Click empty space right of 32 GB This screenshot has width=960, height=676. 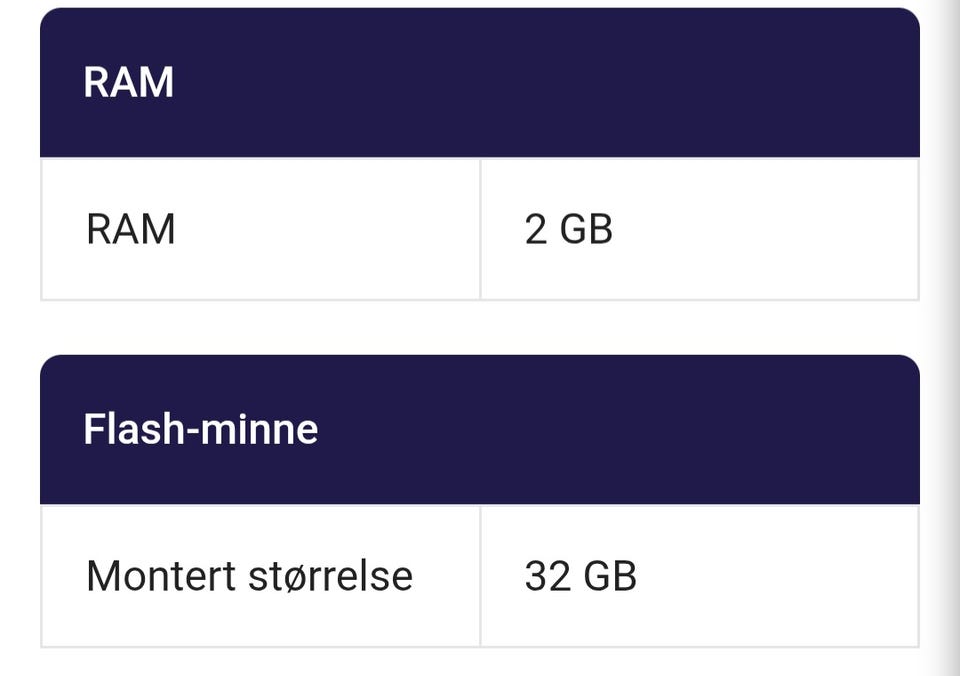point(780,577)
